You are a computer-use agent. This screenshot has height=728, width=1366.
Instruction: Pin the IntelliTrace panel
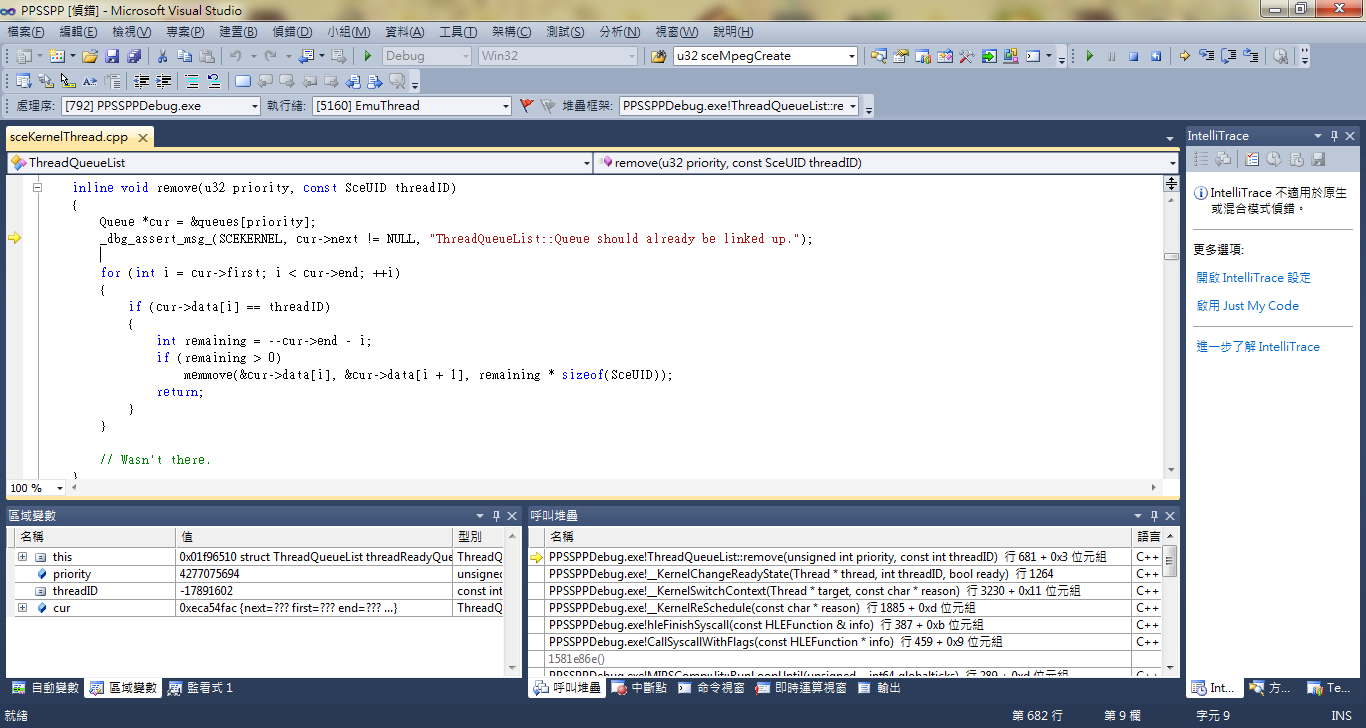[x=1333, y=136]
